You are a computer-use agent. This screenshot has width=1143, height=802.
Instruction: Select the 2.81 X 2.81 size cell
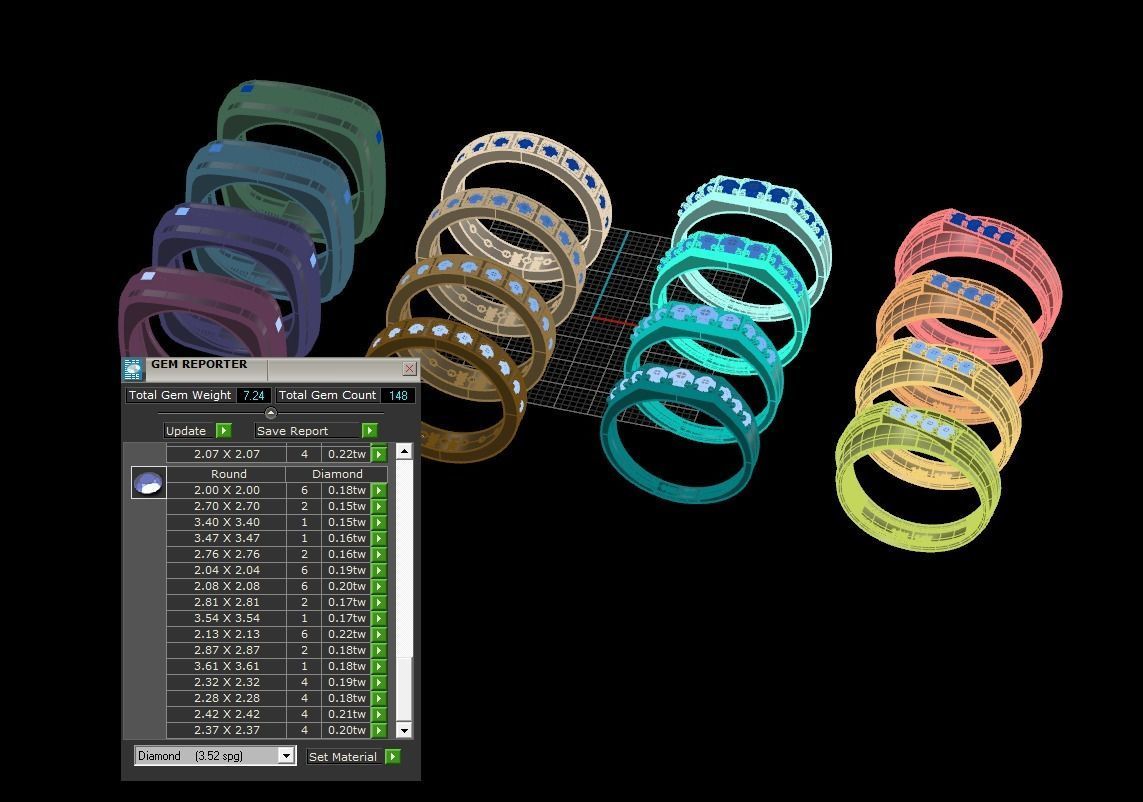click(226, 603)
